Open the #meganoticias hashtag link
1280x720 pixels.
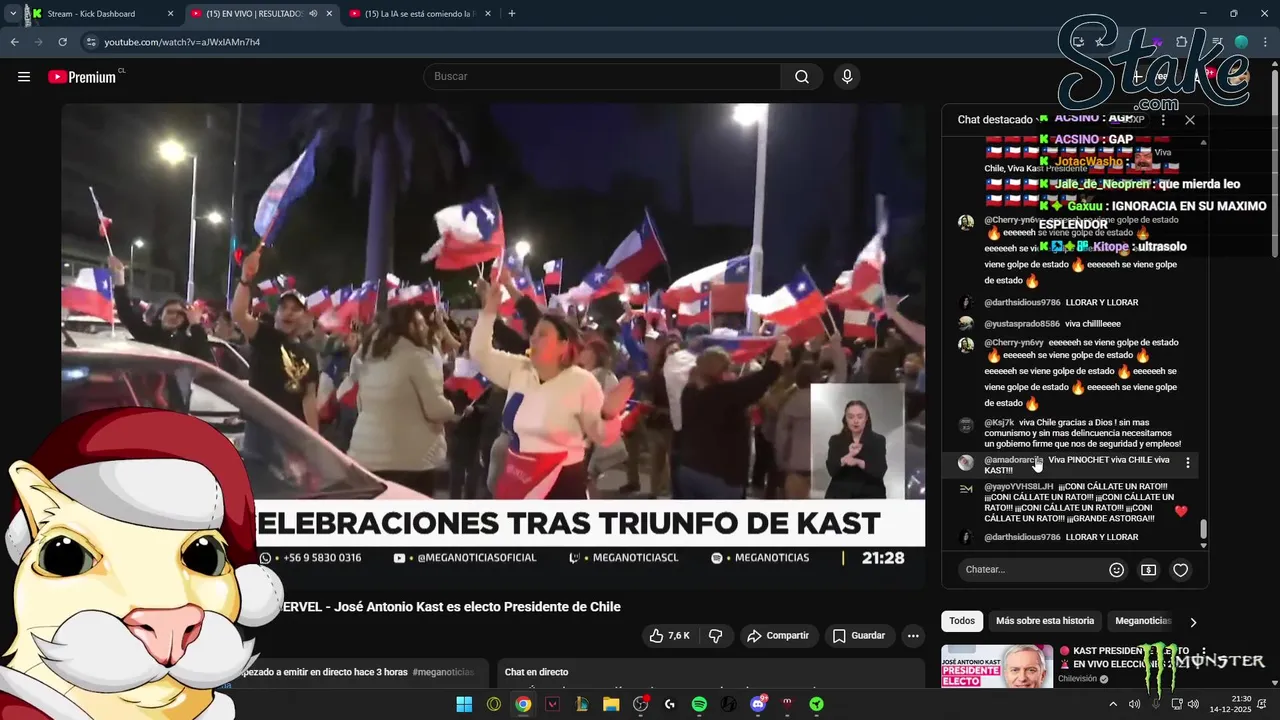tap(443, 672)
